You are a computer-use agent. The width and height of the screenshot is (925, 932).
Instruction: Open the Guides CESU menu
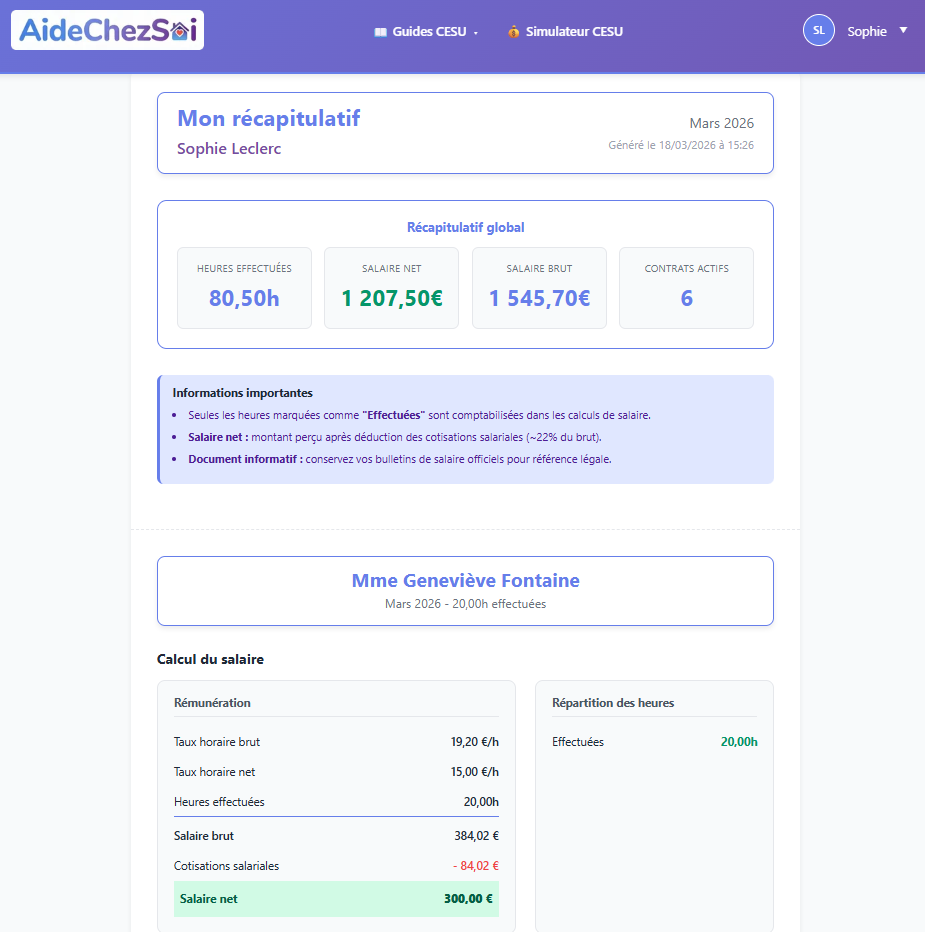click(x=428, y=32)
